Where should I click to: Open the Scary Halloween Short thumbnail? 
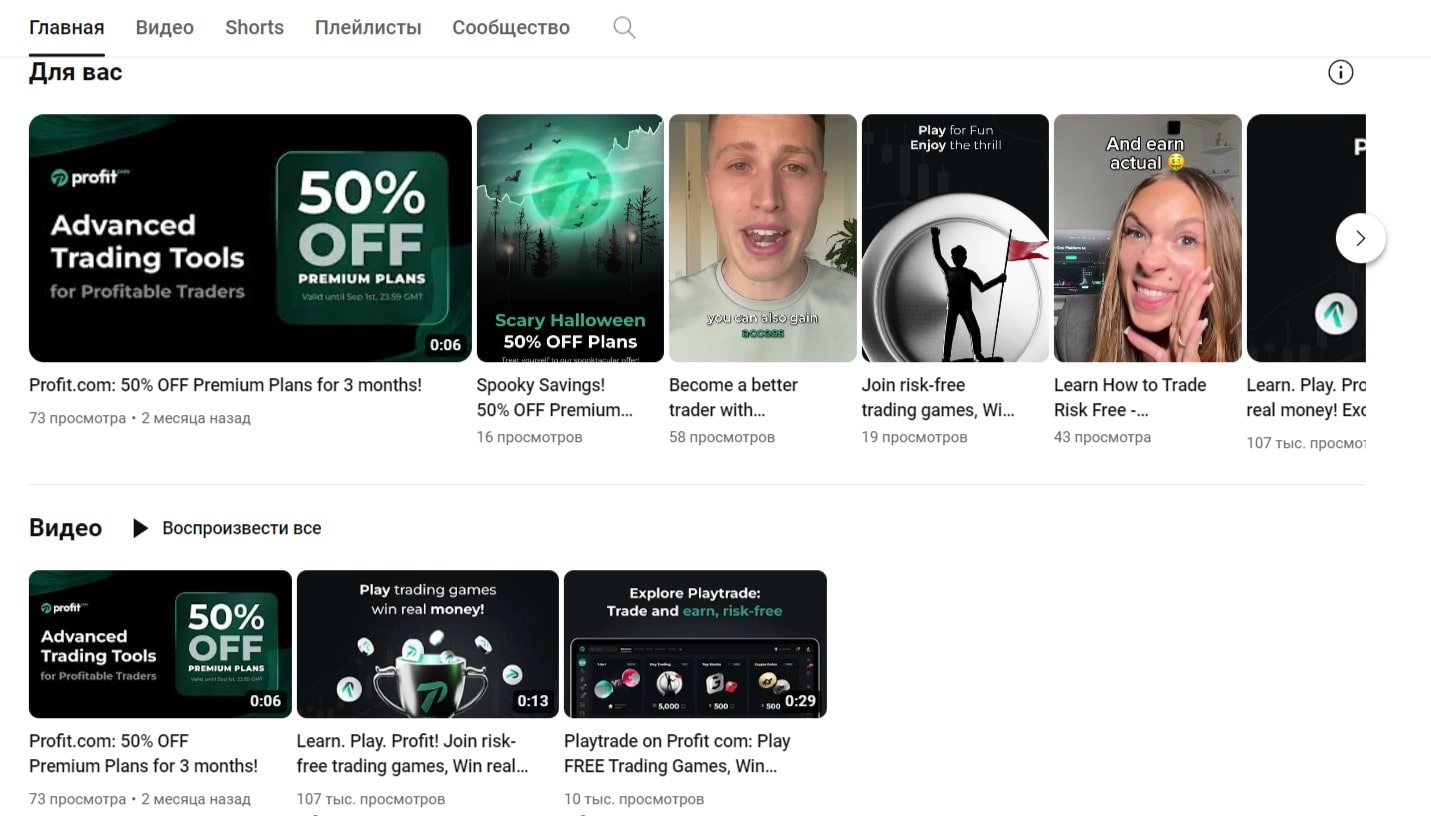coord(570,238)
